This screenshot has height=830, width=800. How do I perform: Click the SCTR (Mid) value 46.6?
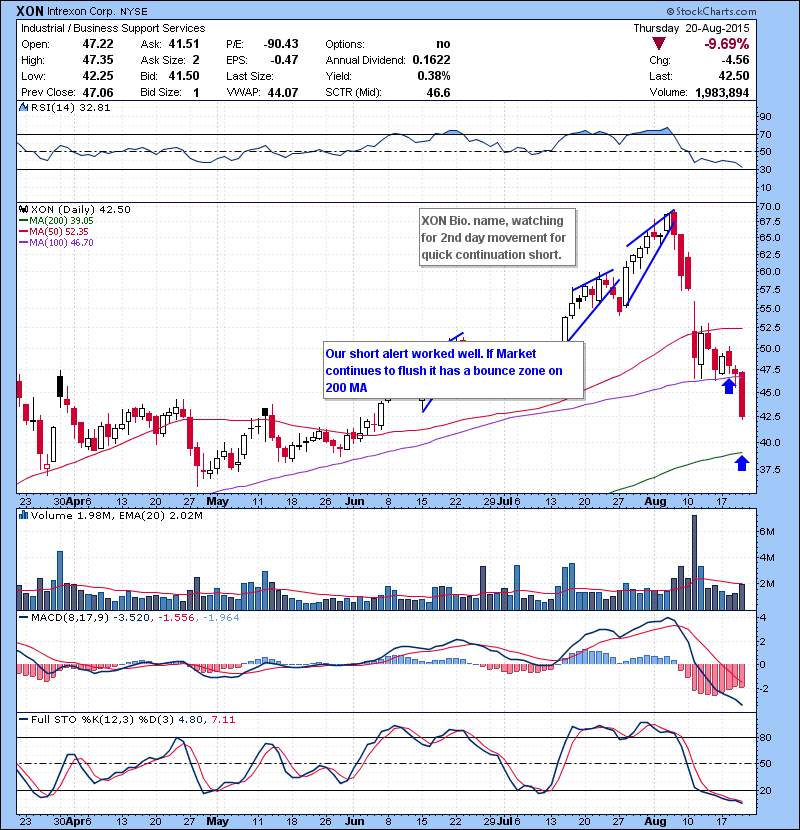point(438,92)
